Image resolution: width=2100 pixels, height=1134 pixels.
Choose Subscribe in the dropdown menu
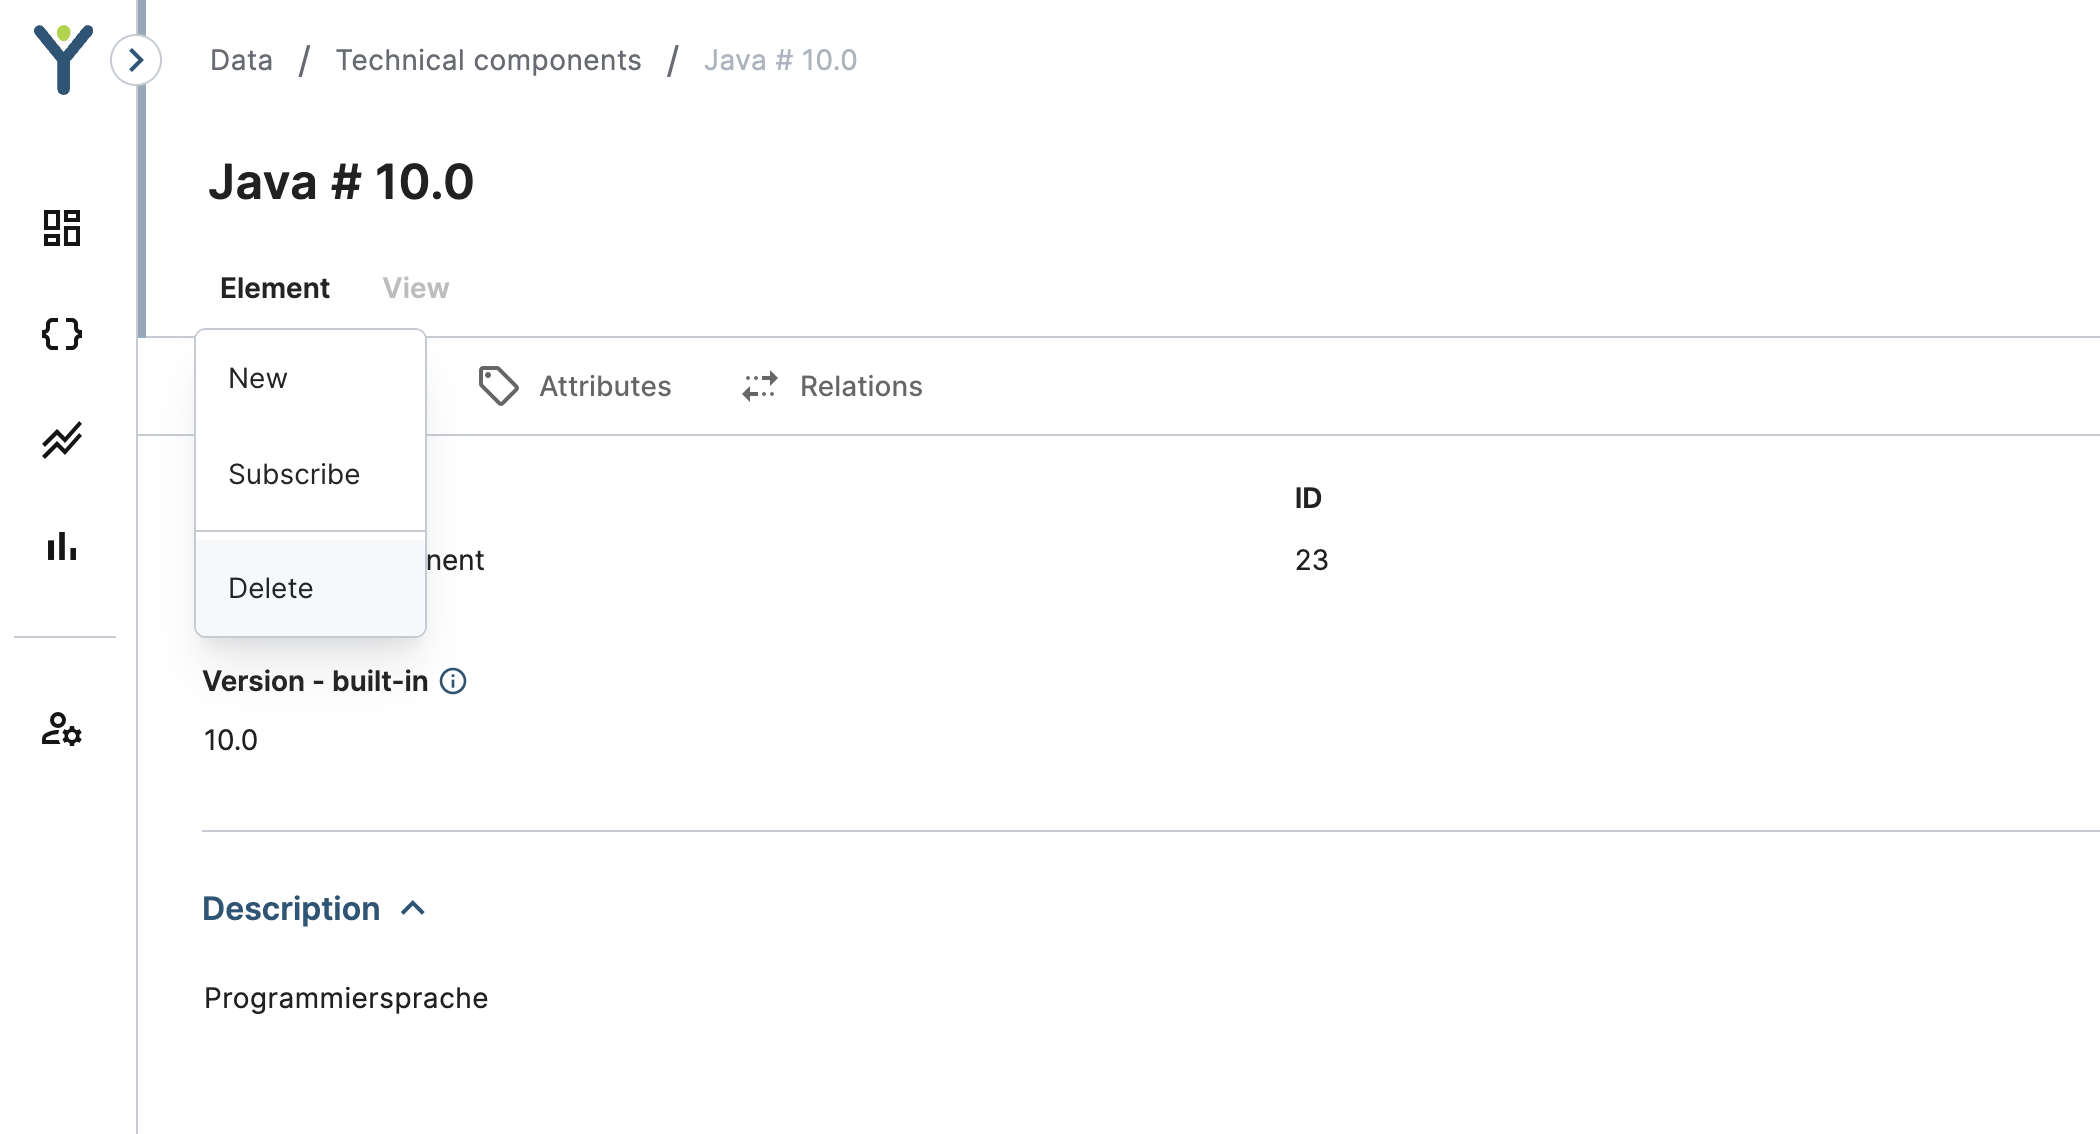pyautogui.click(x=294, y=474)
